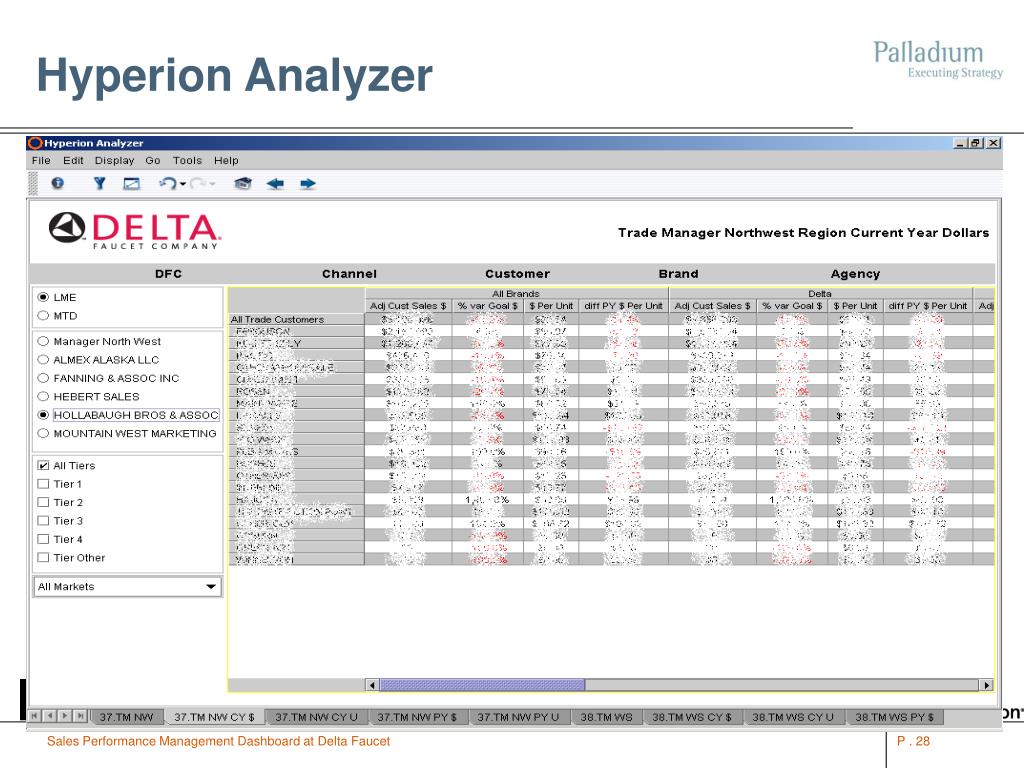Click the horizontal scrollbar thumb
Image resolution: width=1024 pixels, height=768 pixels.
pyautogui.click(x=482, y=685)
